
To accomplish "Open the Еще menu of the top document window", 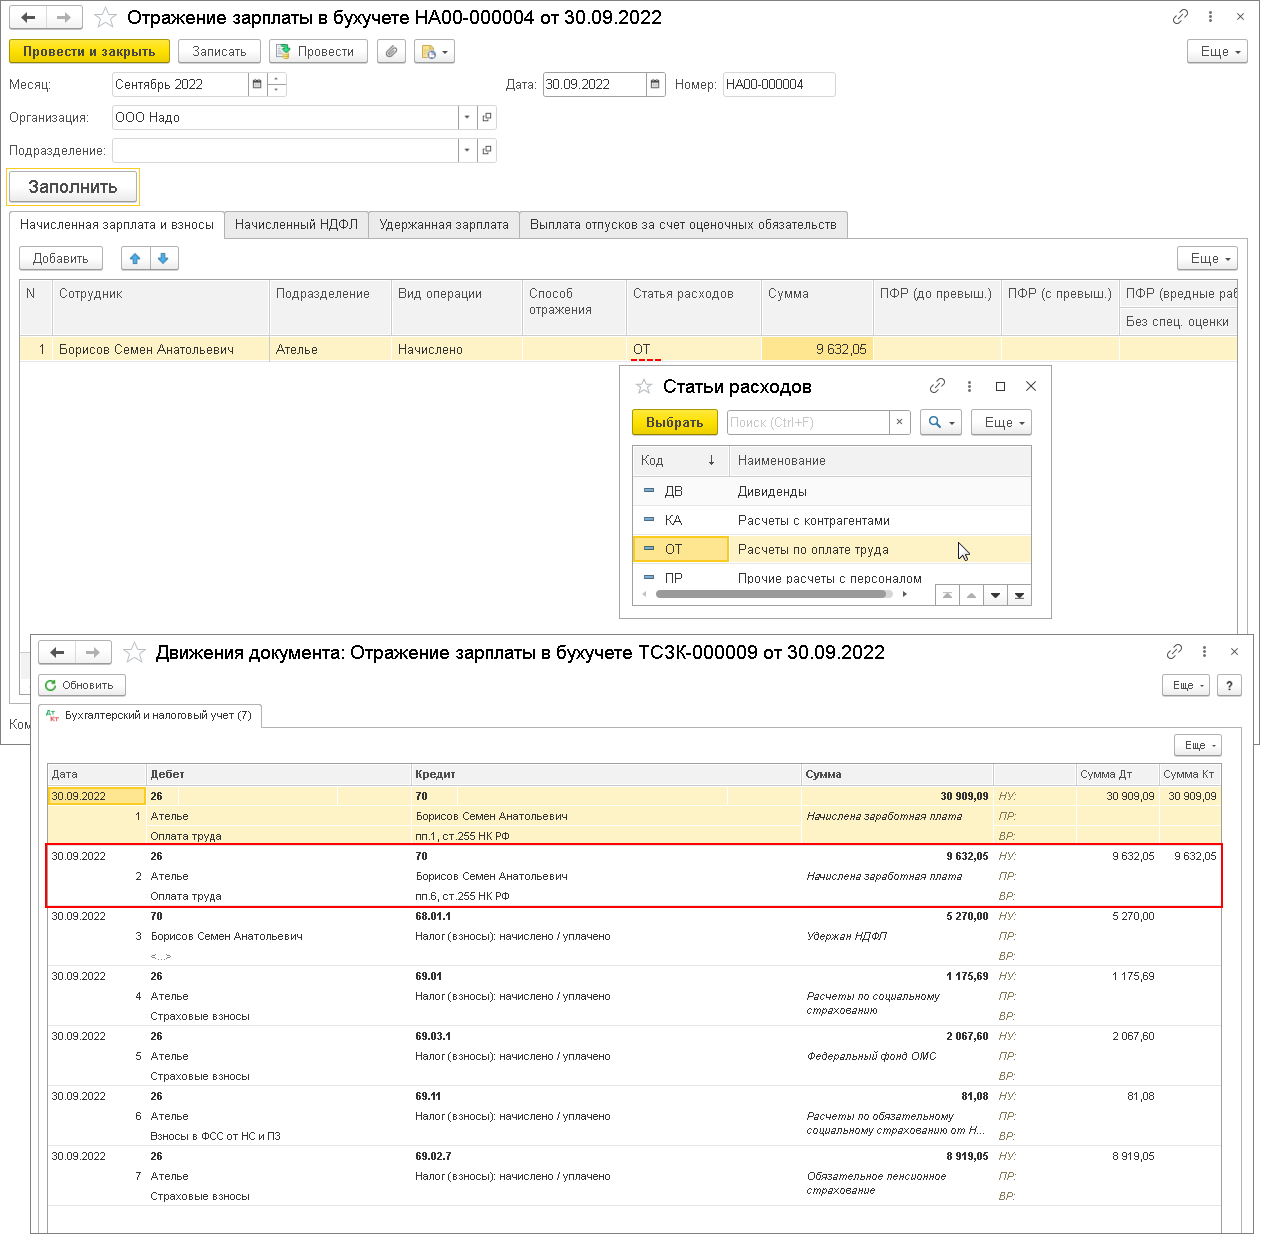I will pos(1217,51).
